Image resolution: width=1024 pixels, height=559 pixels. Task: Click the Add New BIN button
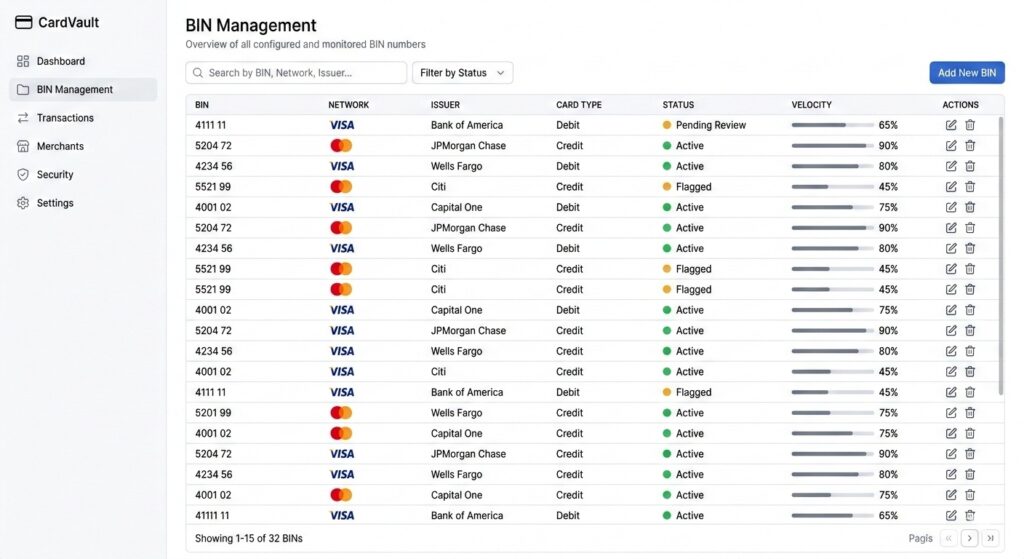point(966,73)
